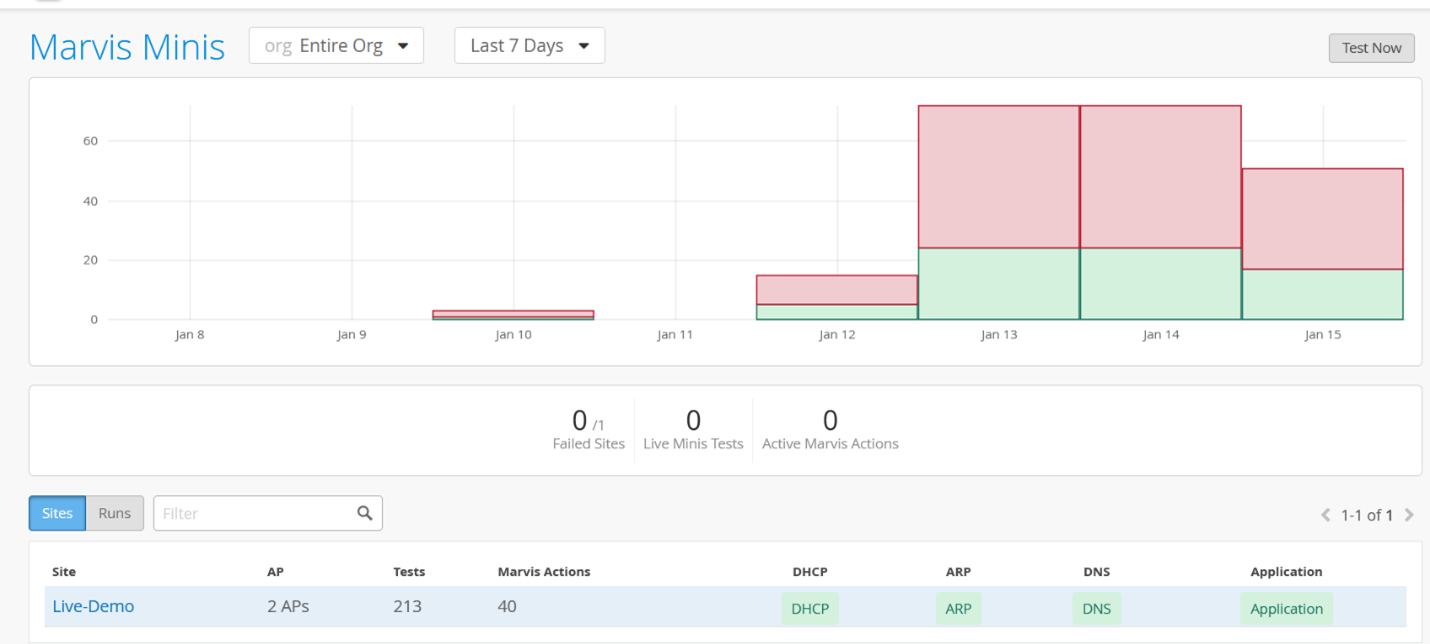This screenshot has height=644, width=1430.
Task: Click the Test Now button
Action: 1371,48
